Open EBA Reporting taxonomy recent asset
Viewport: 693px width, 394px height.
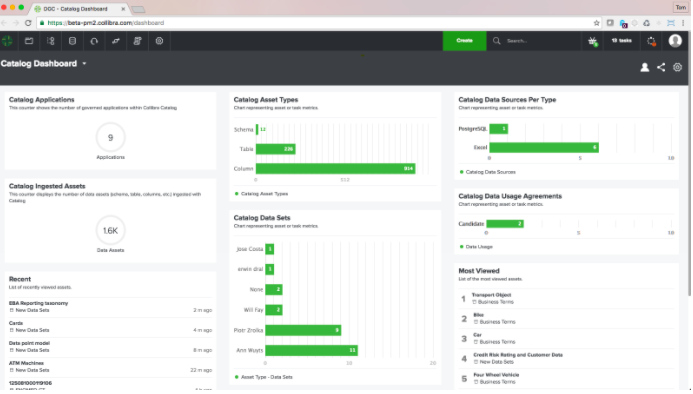tap(38, 303)
